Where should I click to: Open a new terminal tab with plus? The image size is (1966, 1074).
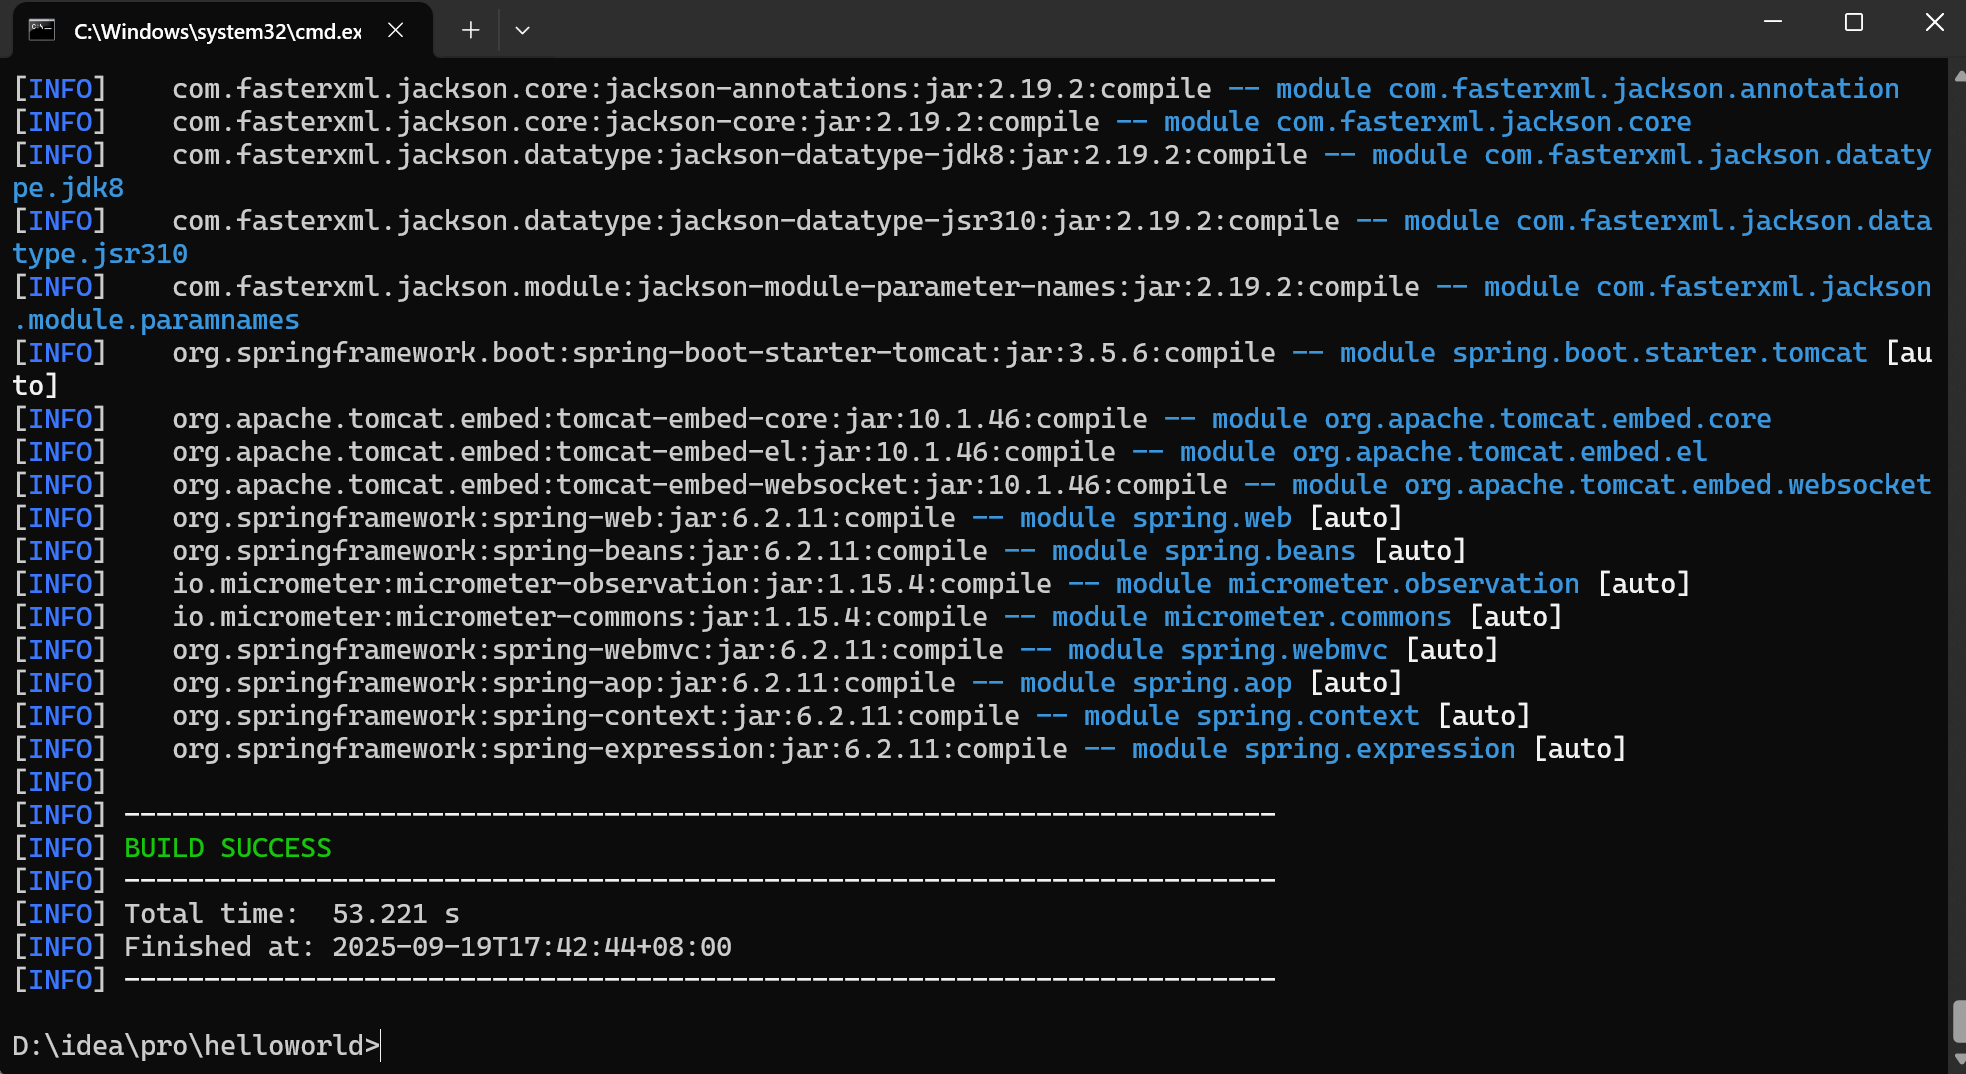click(471, 30)
